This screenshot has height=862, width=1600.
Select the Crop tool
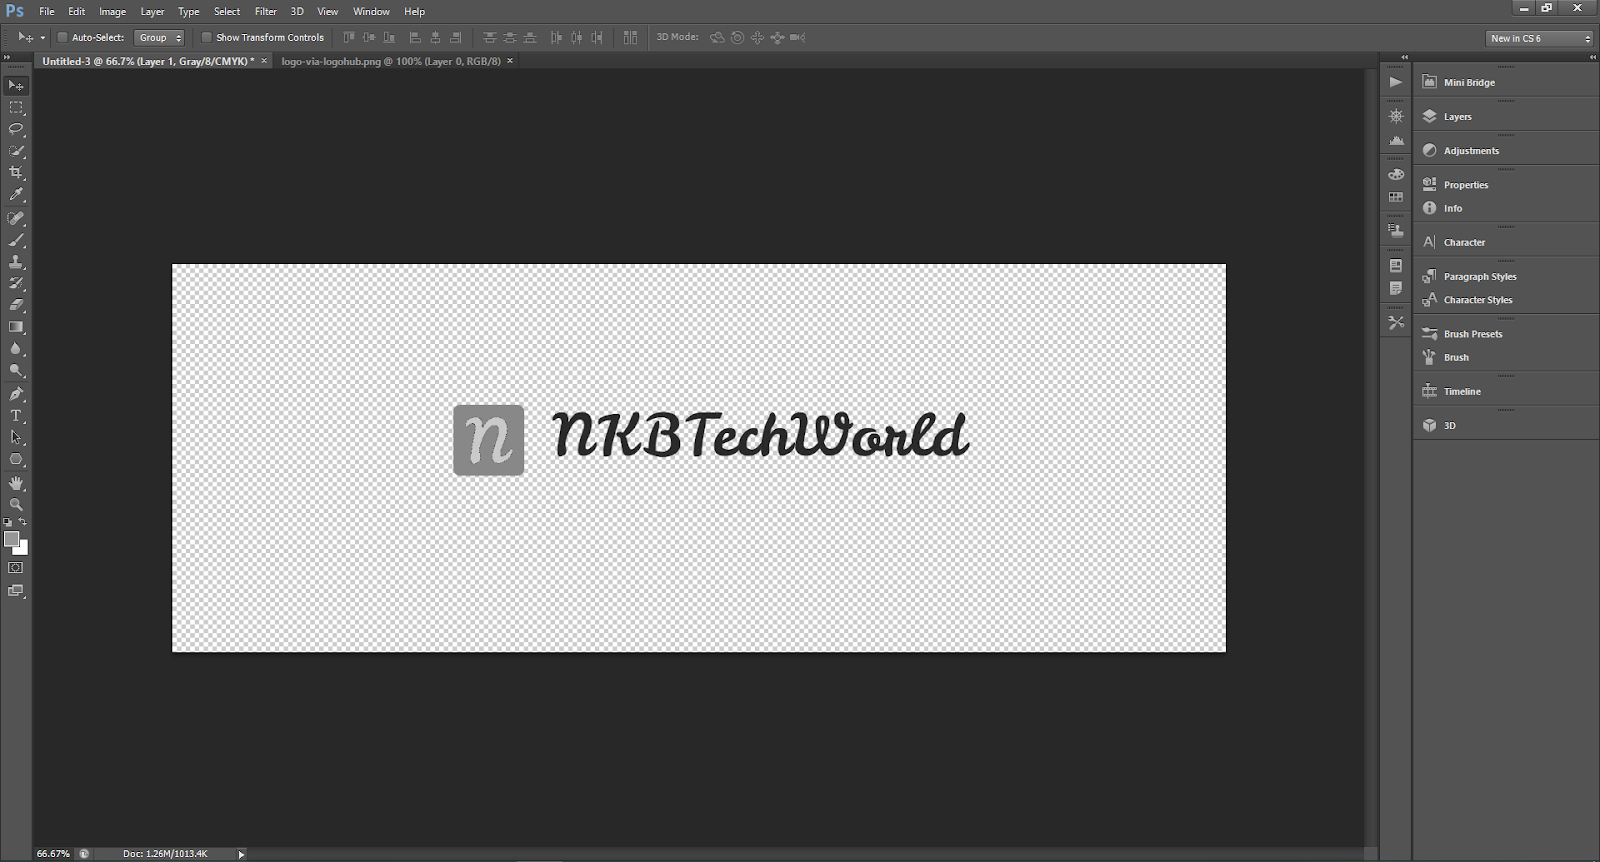click(16, 173)
